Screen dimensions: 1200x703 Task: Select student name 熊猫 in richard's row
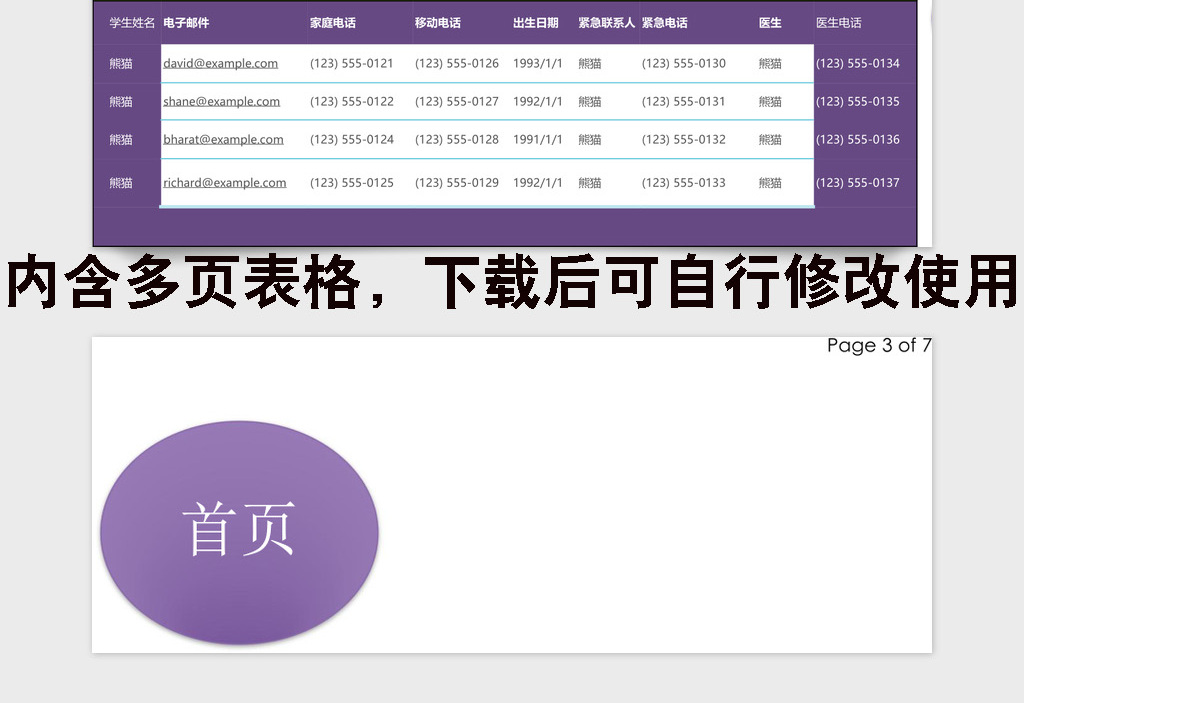pos(120,182)
